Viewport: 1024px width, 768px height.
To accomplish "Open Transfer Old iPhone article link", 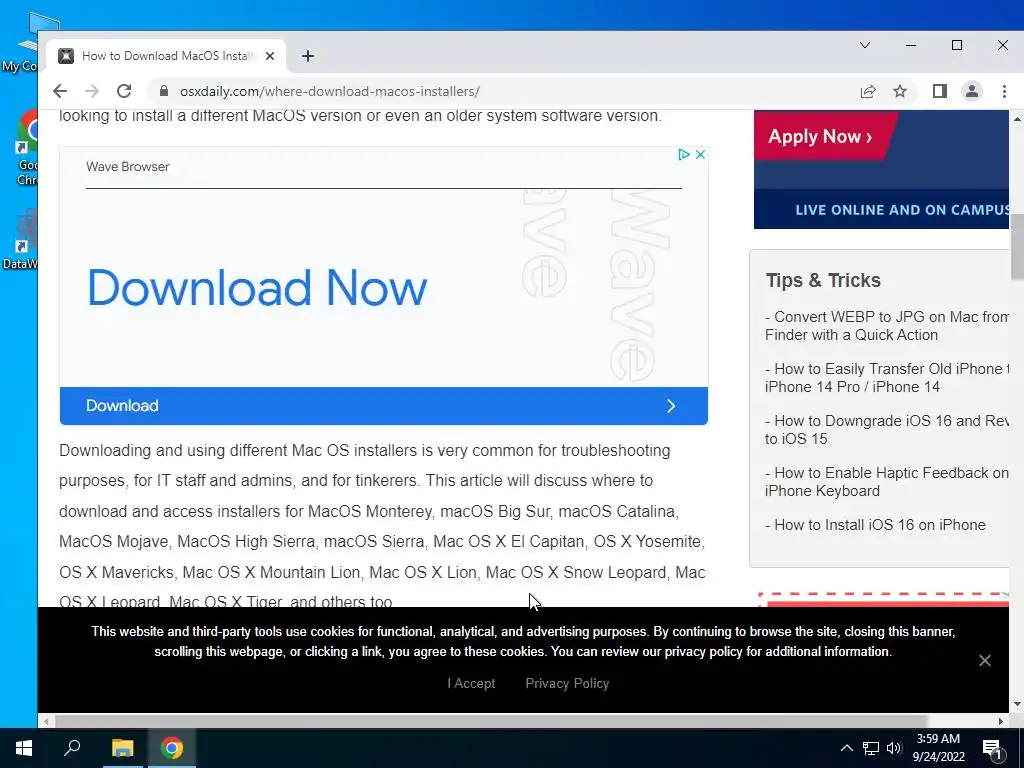I will (x=887, y=377).
